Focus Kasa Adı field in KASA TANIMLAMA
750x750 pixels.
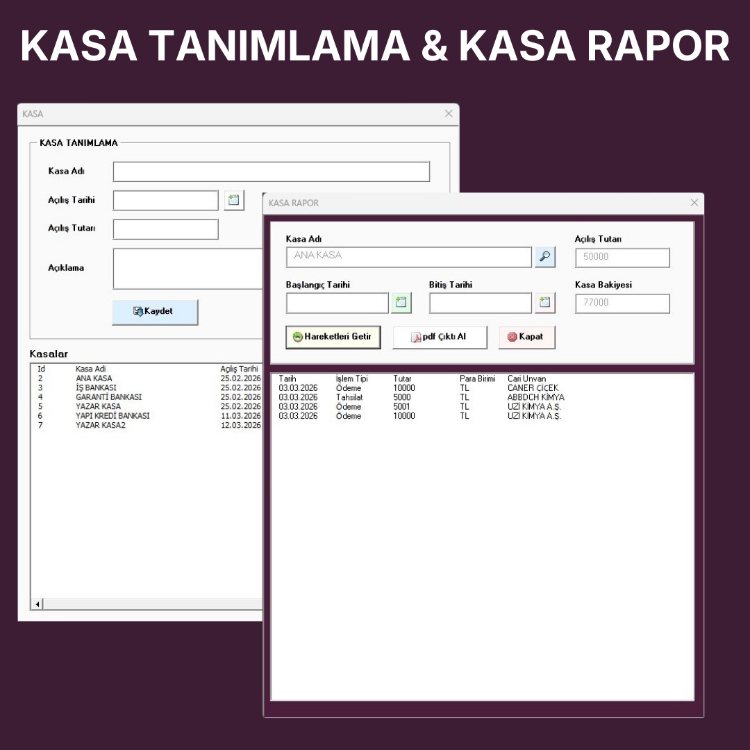point(271,171)
